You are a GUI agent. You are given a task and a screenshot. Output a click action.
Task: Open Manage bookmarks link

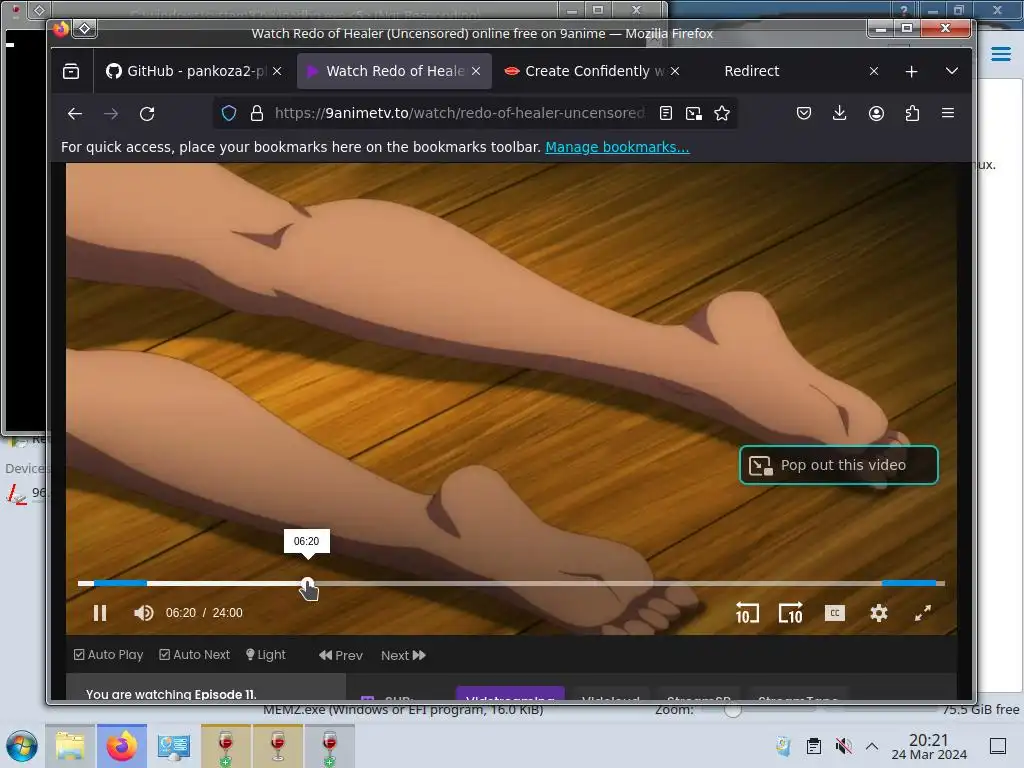(x=617, y=147)
